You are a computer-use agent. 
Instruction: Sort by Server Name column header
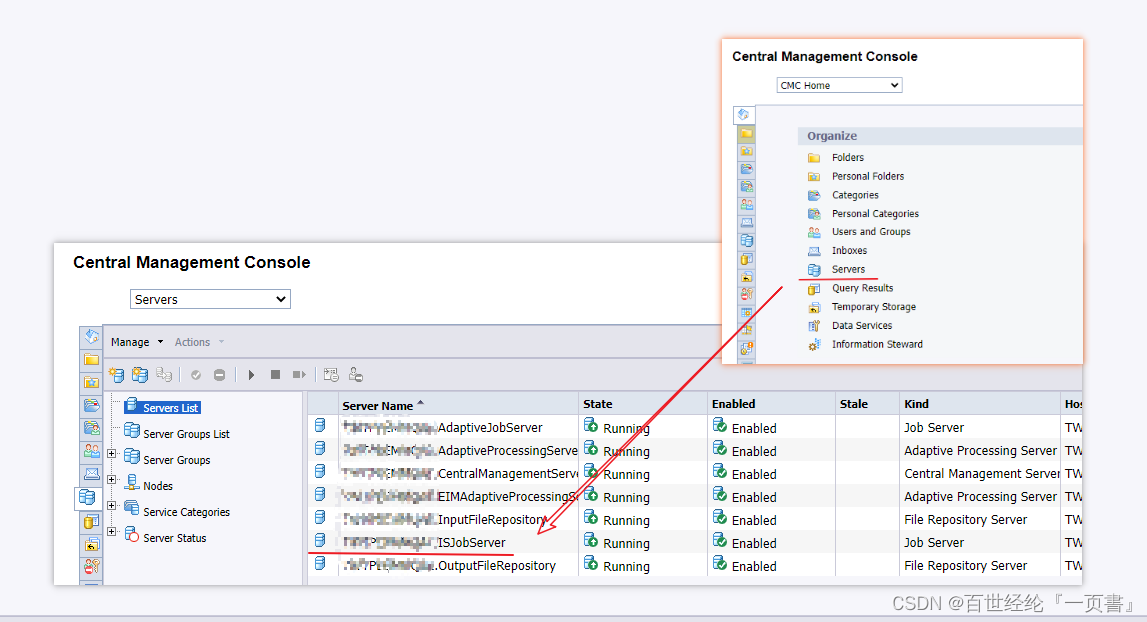click(x=377, y=405)
